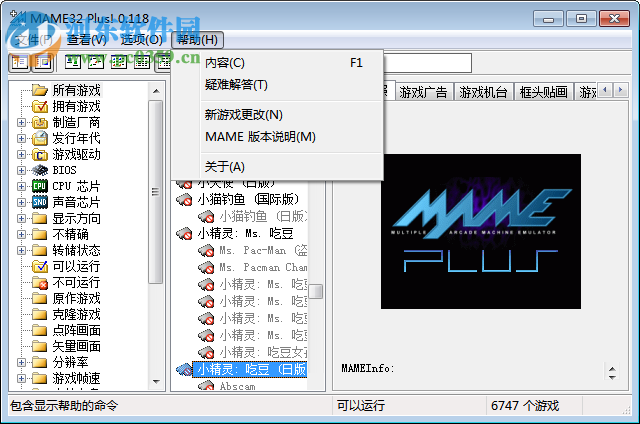Click the 不可运行 red-cross folder icon
This screenshot has width=640, height=424.
(40, 282)
